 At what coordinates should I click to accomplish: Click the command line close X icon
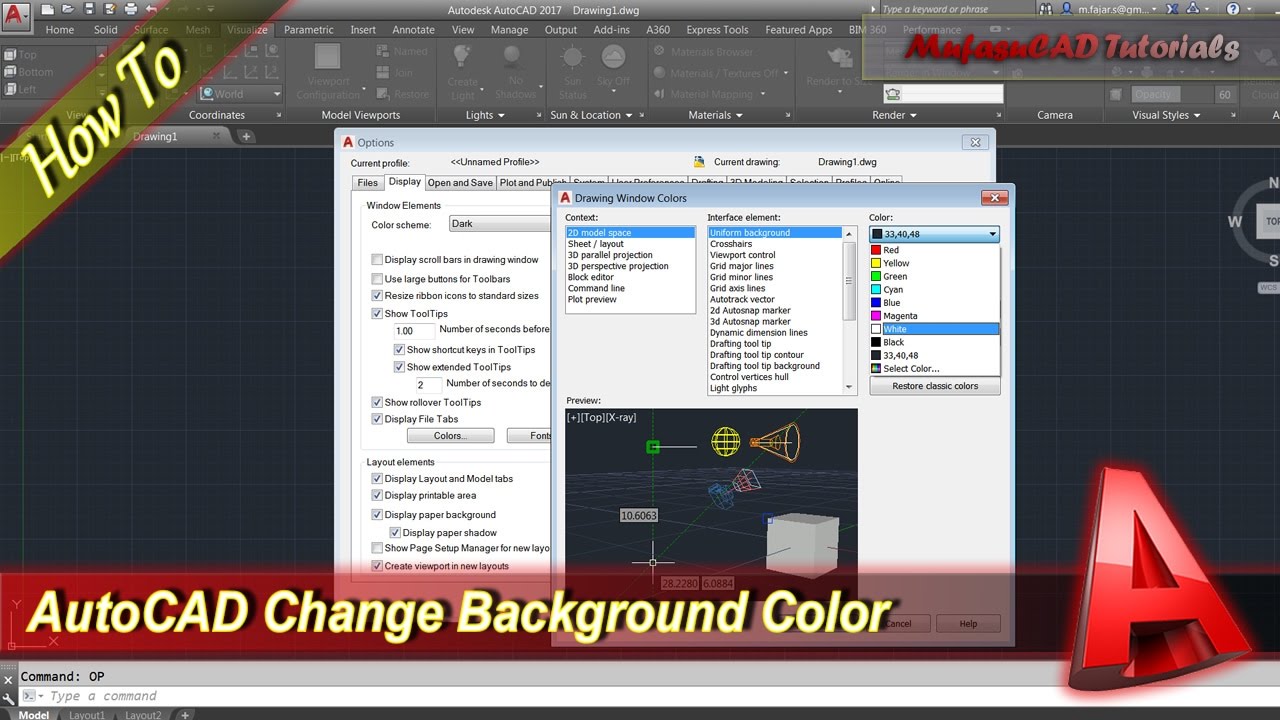coord(9,680)
